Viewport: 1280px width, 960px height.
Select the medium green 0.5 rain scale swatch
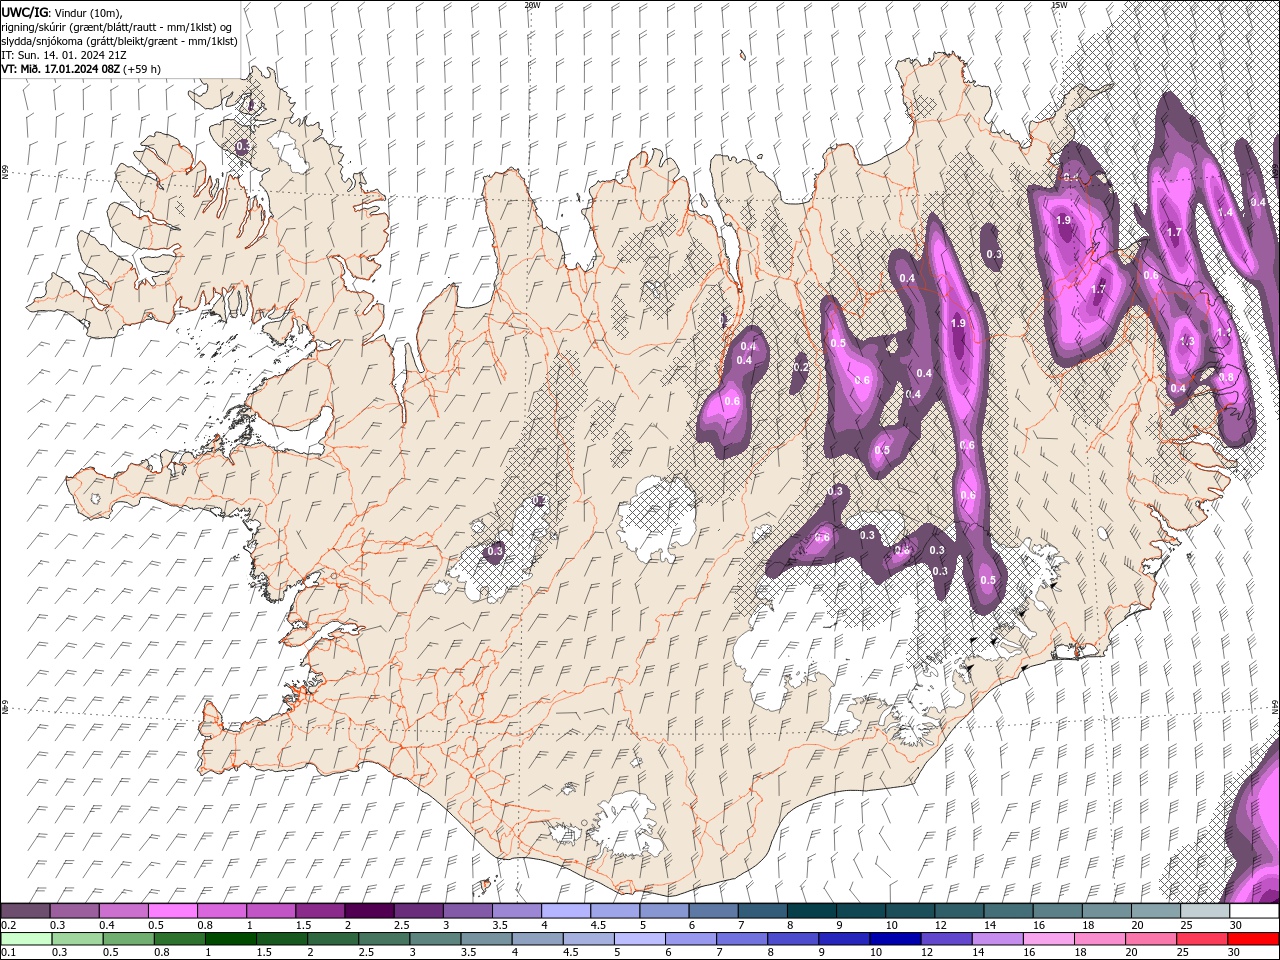point(129,939)
